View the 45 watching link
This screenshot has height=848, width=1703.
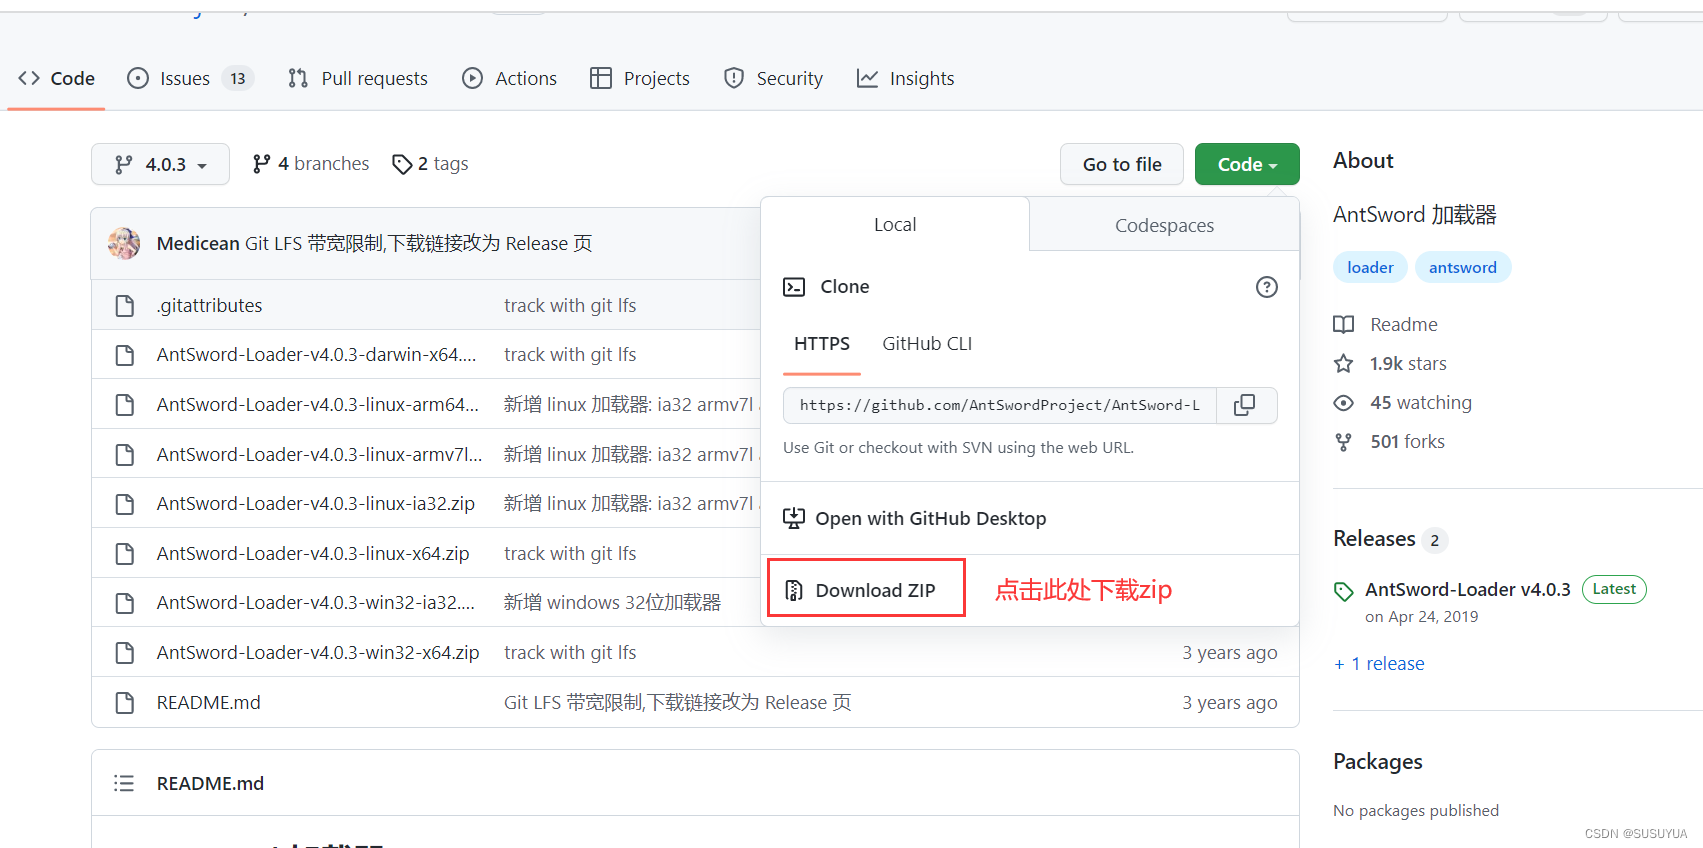1402,402
